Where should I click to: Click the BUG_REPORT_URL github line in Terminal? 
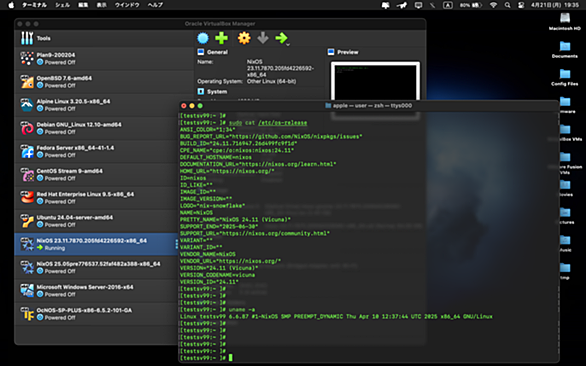click(271, 136)
